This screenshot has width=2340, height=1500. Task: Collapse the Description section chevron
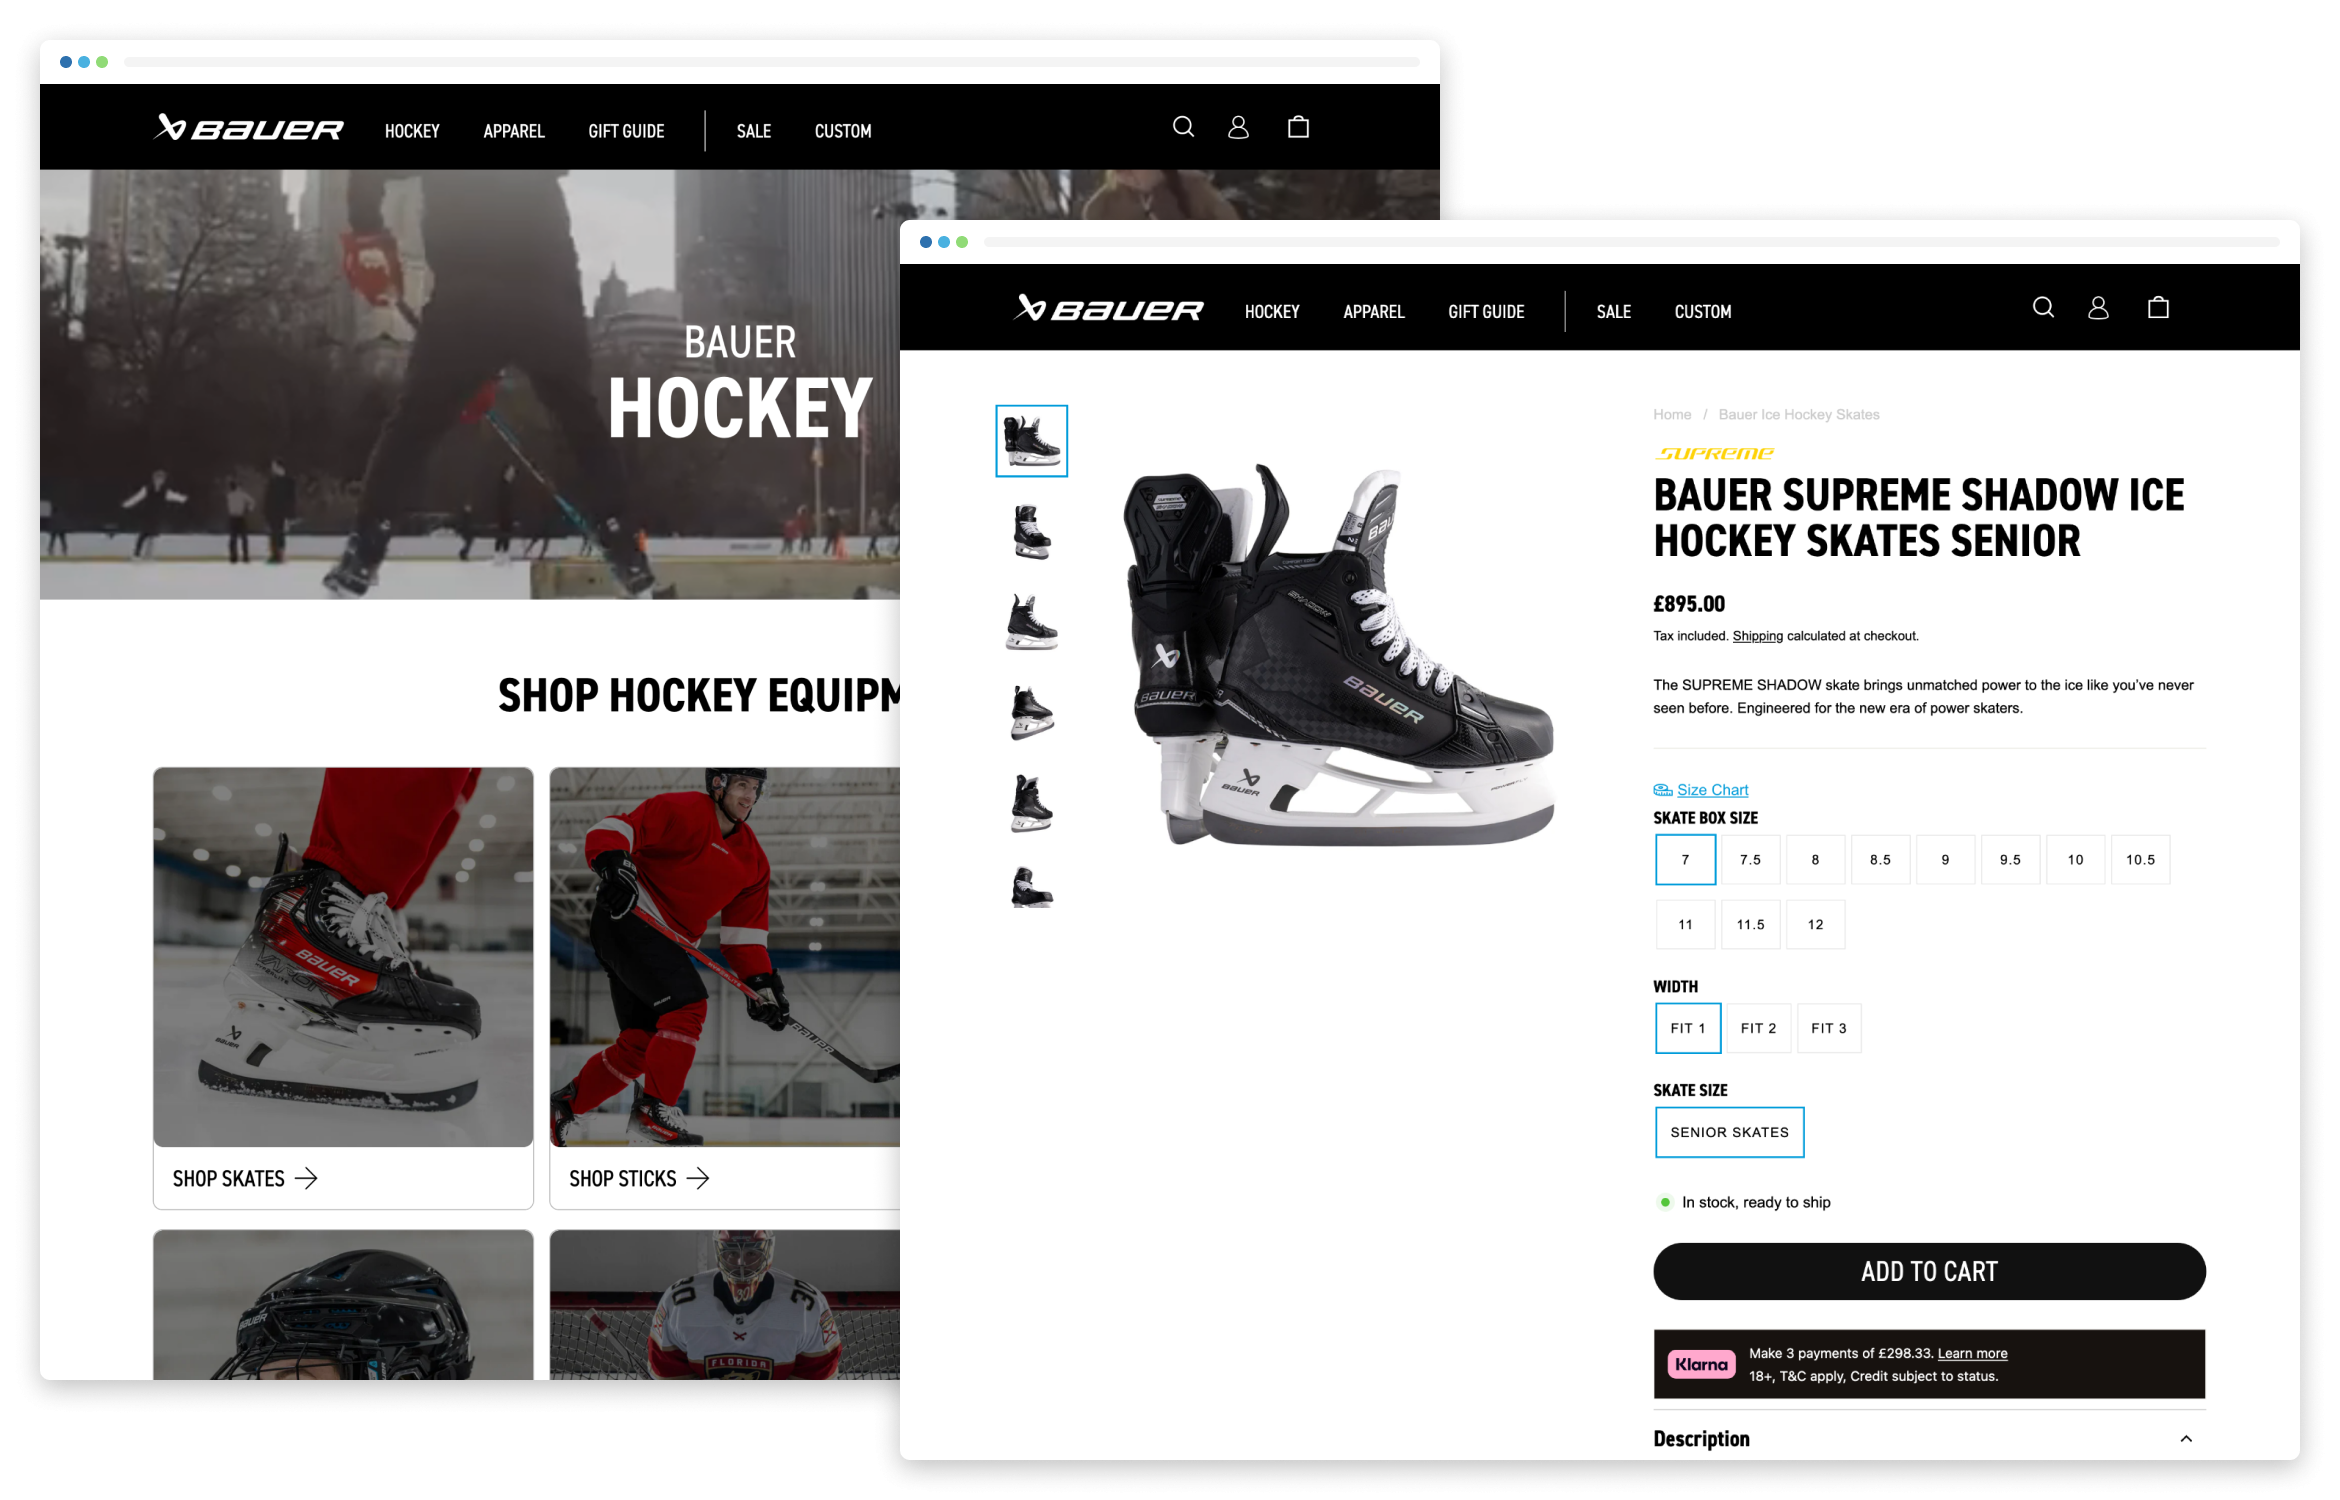[x=2186, y=1439]
